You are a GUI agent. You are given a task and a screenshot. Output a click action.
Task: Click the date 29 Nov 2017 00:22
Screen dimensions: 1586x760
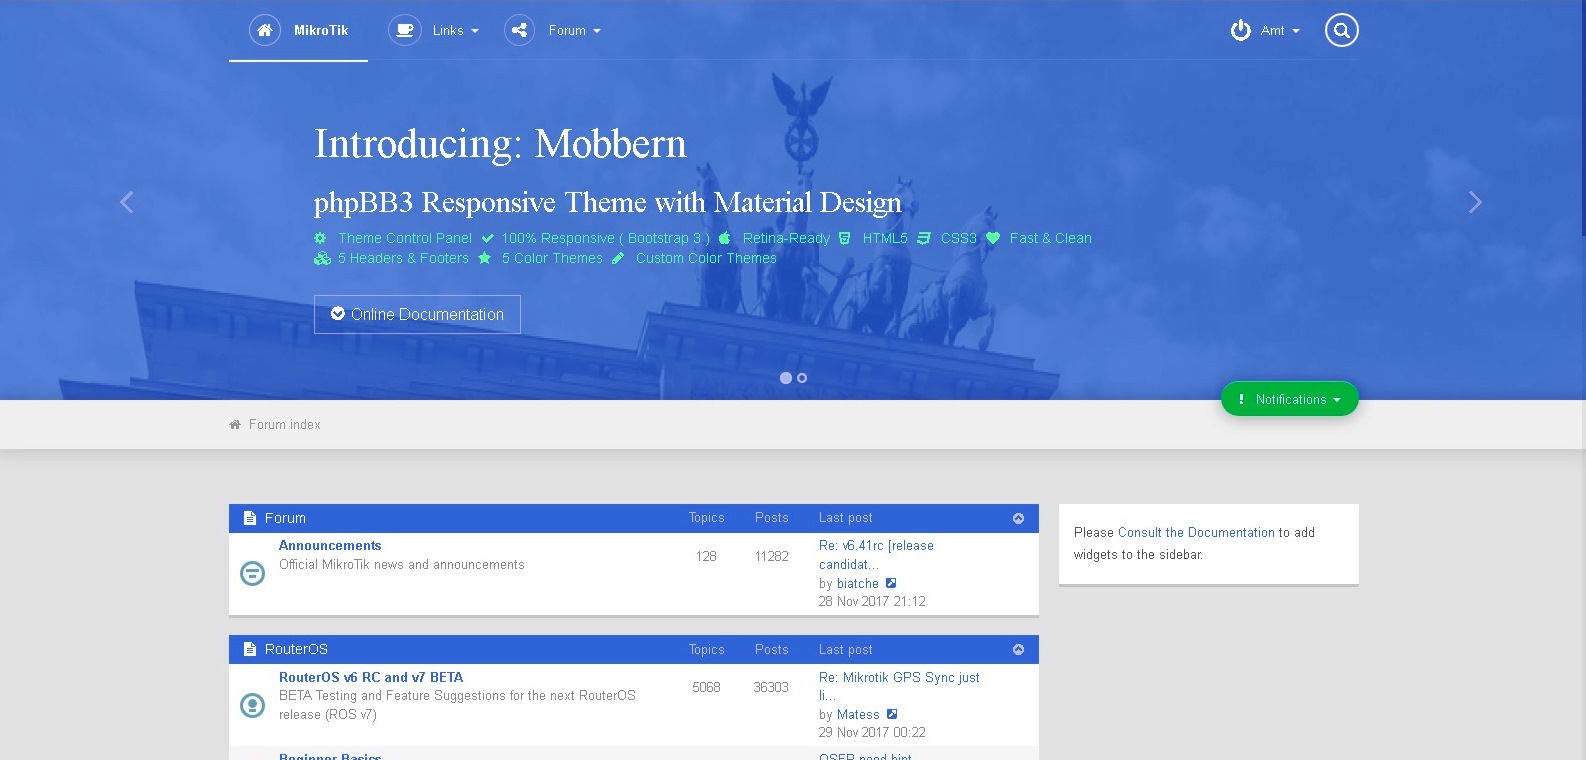pos(872,732)
